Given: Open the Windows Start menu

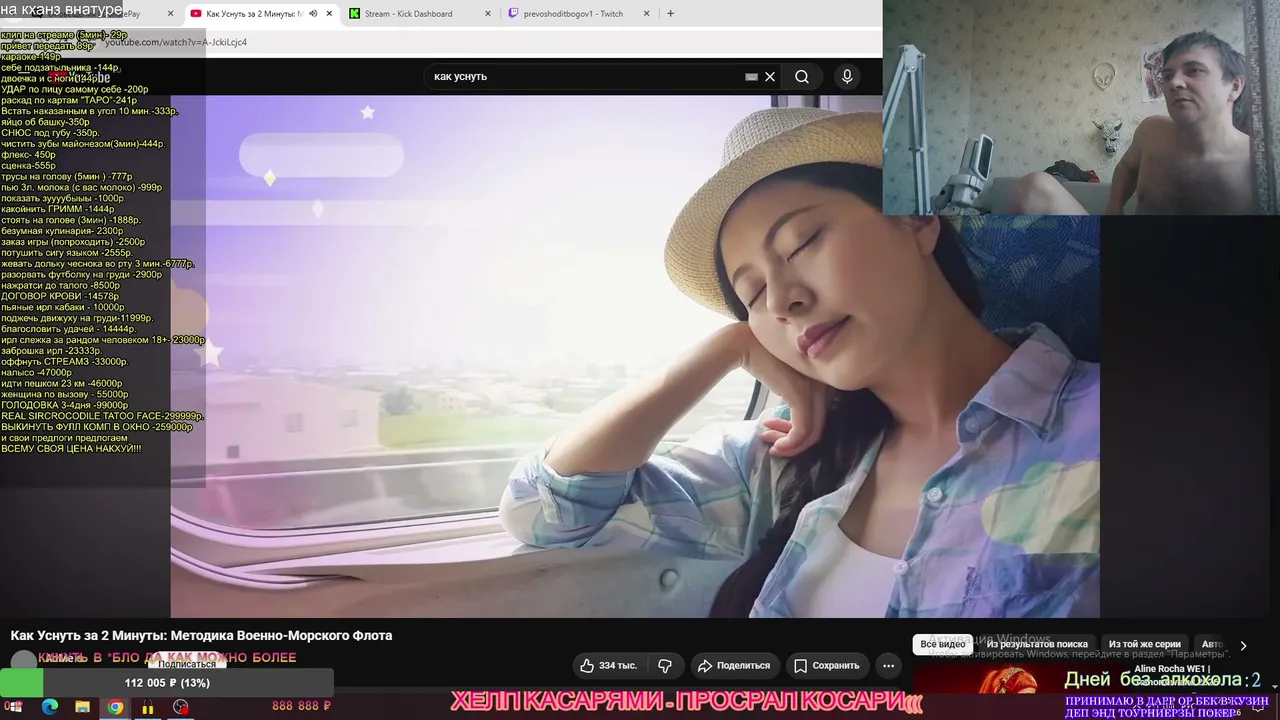Looking at the screenshot, I should 15,707.
